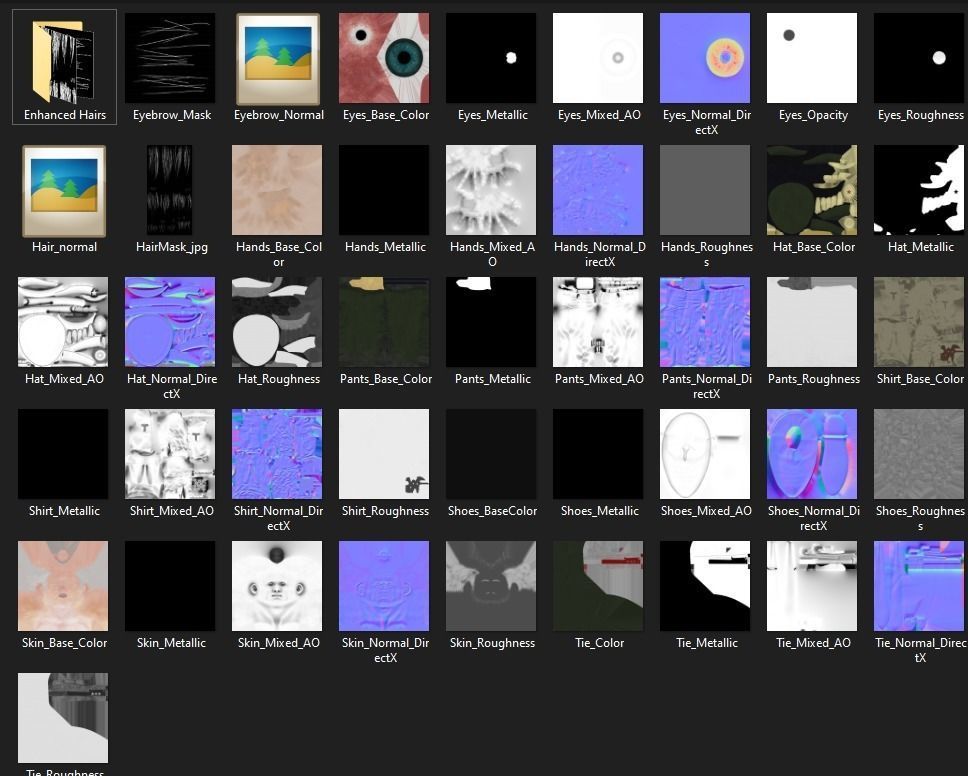Select the Hair_normal image file icon
This screenshot has height=776, width=968.
(x=64, y=191)
